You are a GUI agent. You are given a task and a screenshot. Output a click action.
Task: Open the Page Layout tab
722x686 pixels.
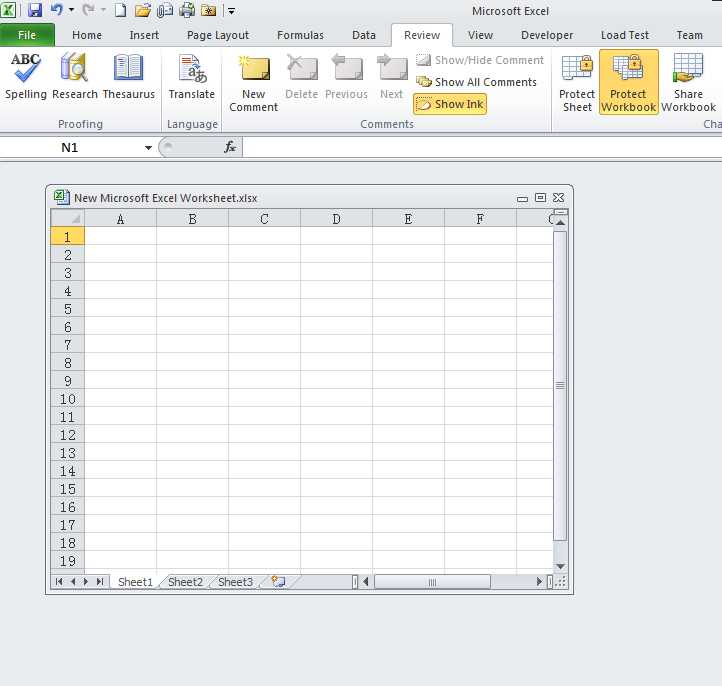pos(218,35)
